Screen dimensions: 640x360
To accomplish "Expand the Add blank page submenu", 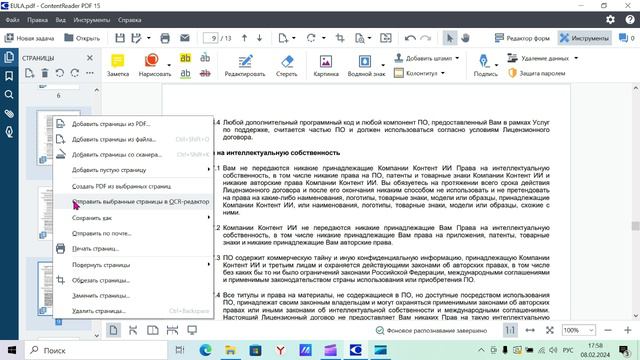I will 133,170.
